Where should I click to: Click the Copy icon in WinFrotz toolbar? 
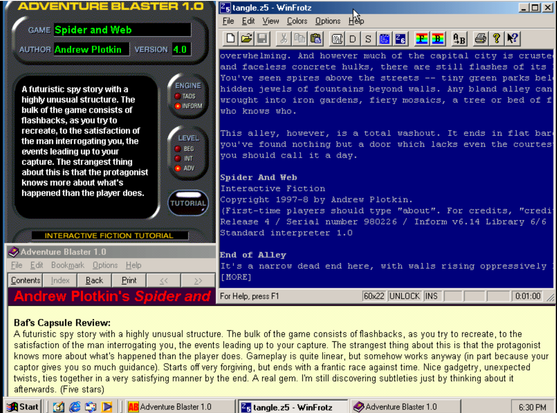(299, 38)
